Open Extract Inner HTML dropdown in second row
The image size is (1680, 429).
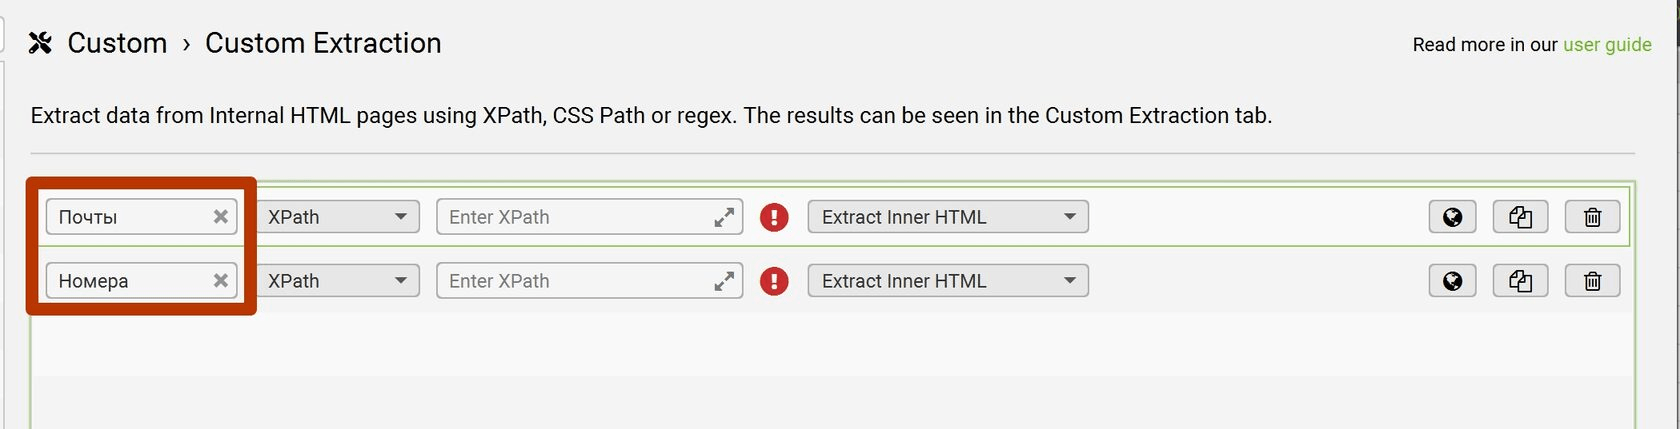coord(947,281)
